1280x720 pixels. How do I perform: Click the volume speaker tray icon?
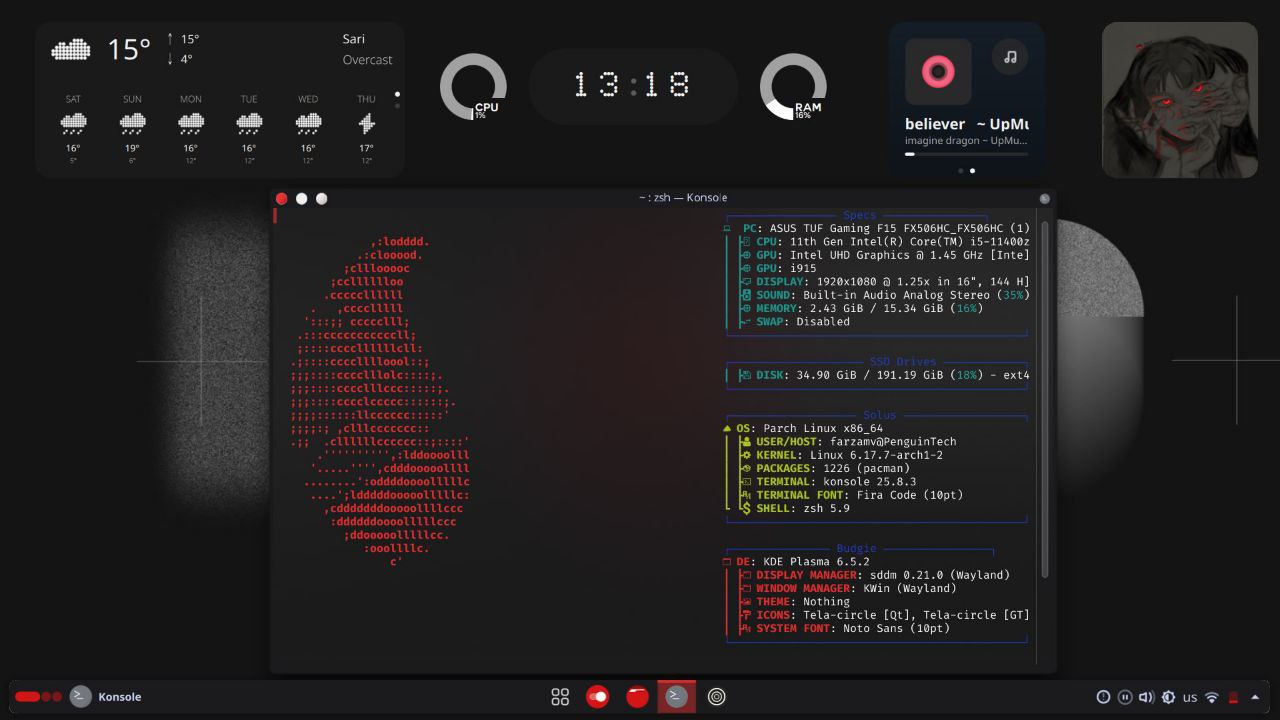[1146, 697]
